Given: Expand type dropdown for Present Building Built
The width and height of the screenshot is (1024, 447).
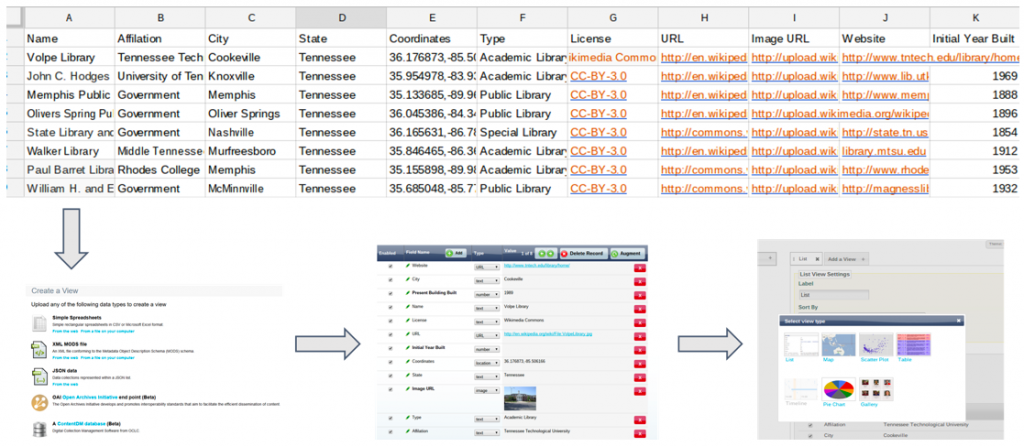Looking at the screenshot, I should [484, 293].
